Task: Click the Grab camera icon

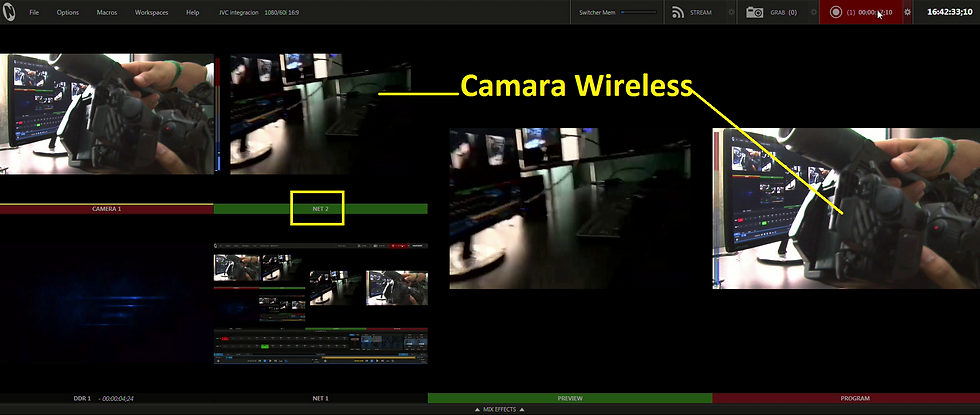Action: pos(755,12)
